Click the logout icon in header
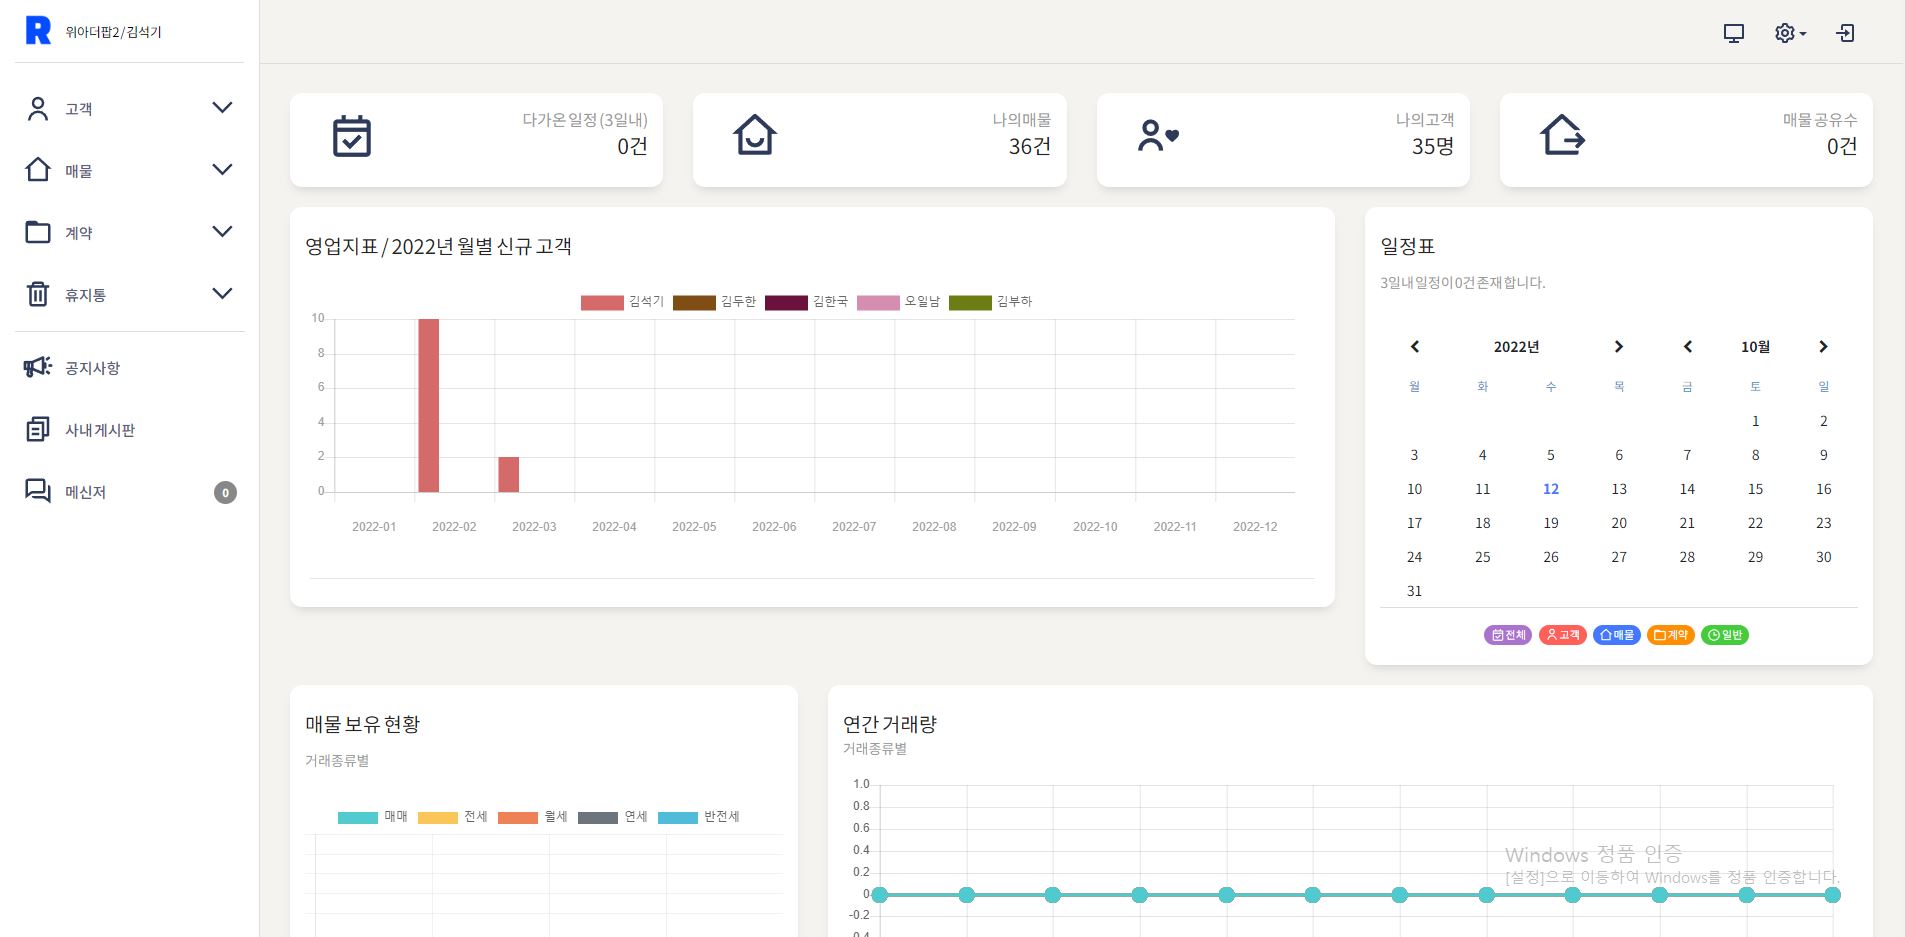The width and height of the screenshot is (1905, 937). (1845, 33)
